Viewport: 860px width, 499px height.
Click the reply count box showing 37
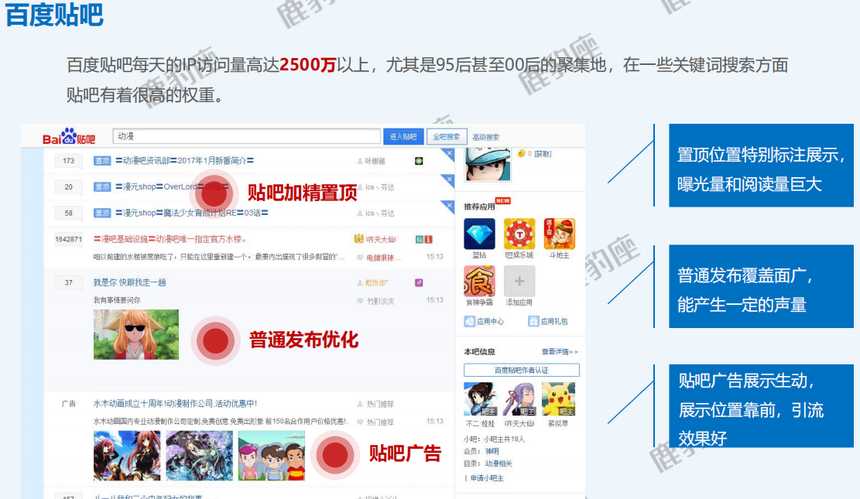click(x=69, y=282)
